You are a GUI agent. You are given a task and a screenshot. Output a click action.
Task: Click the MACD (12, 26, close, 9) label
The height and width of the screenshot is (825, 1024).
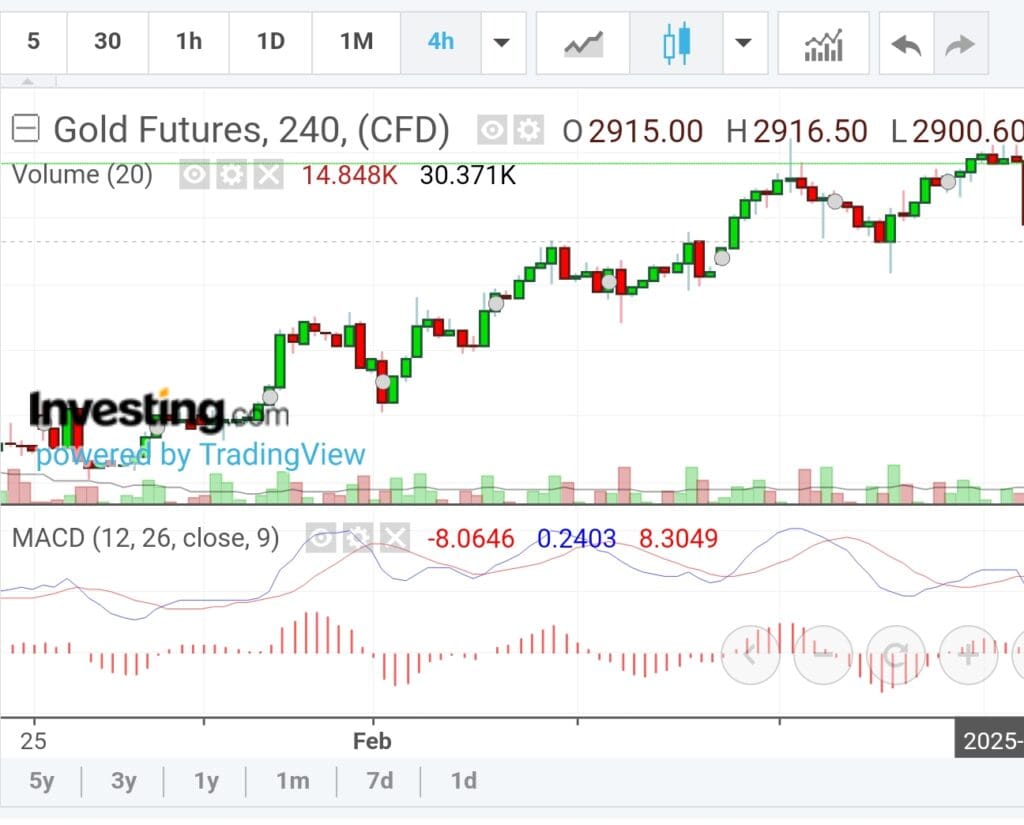pyautogui.click(x=146, y=538)
